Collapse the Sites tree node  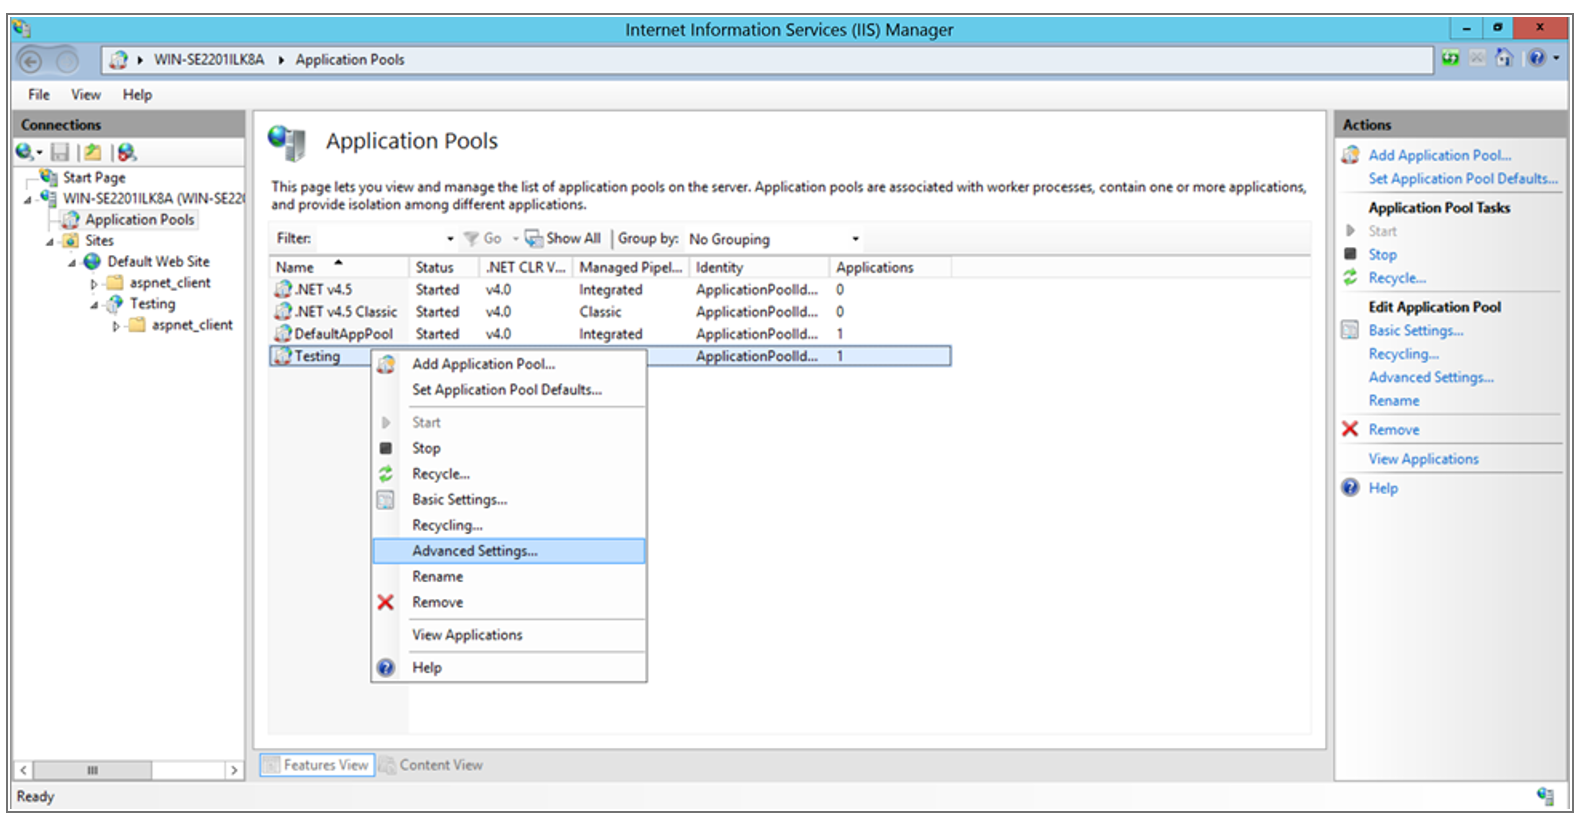(x=50, y=241)
